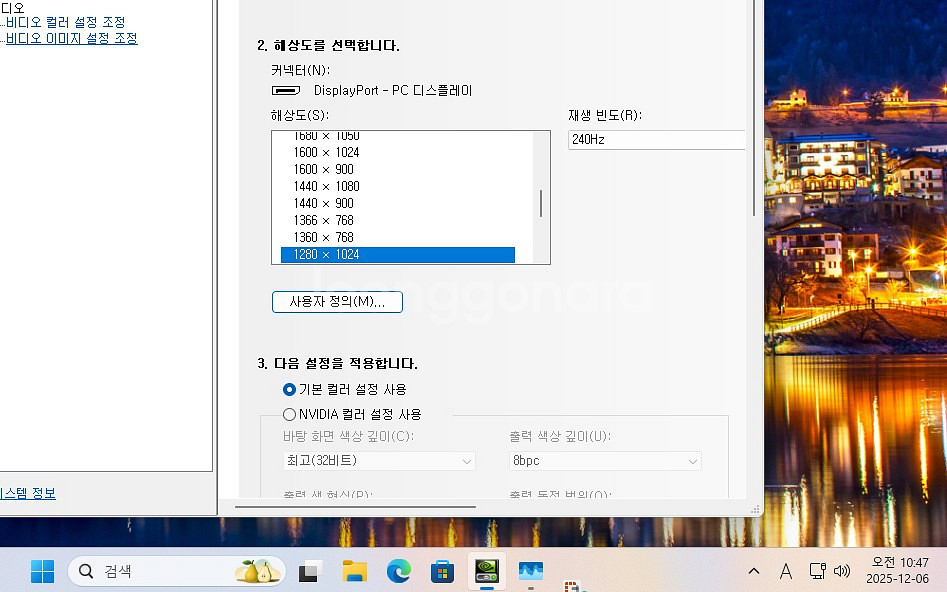Click the Korean IME 'A' indicator
This screenshot has height=592, width=947.
tap(786, 571)
